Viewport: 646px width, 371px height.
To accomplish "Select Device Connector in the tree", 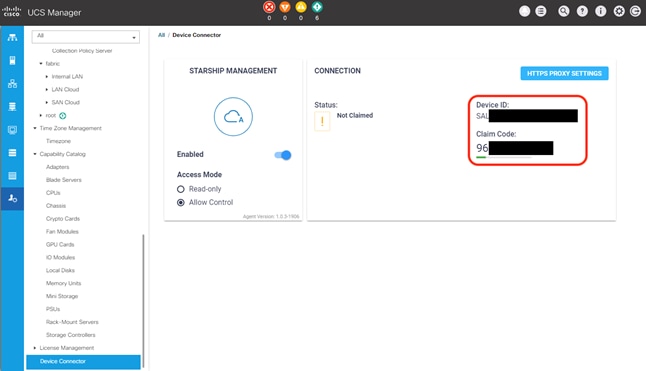I will (84, 362).
